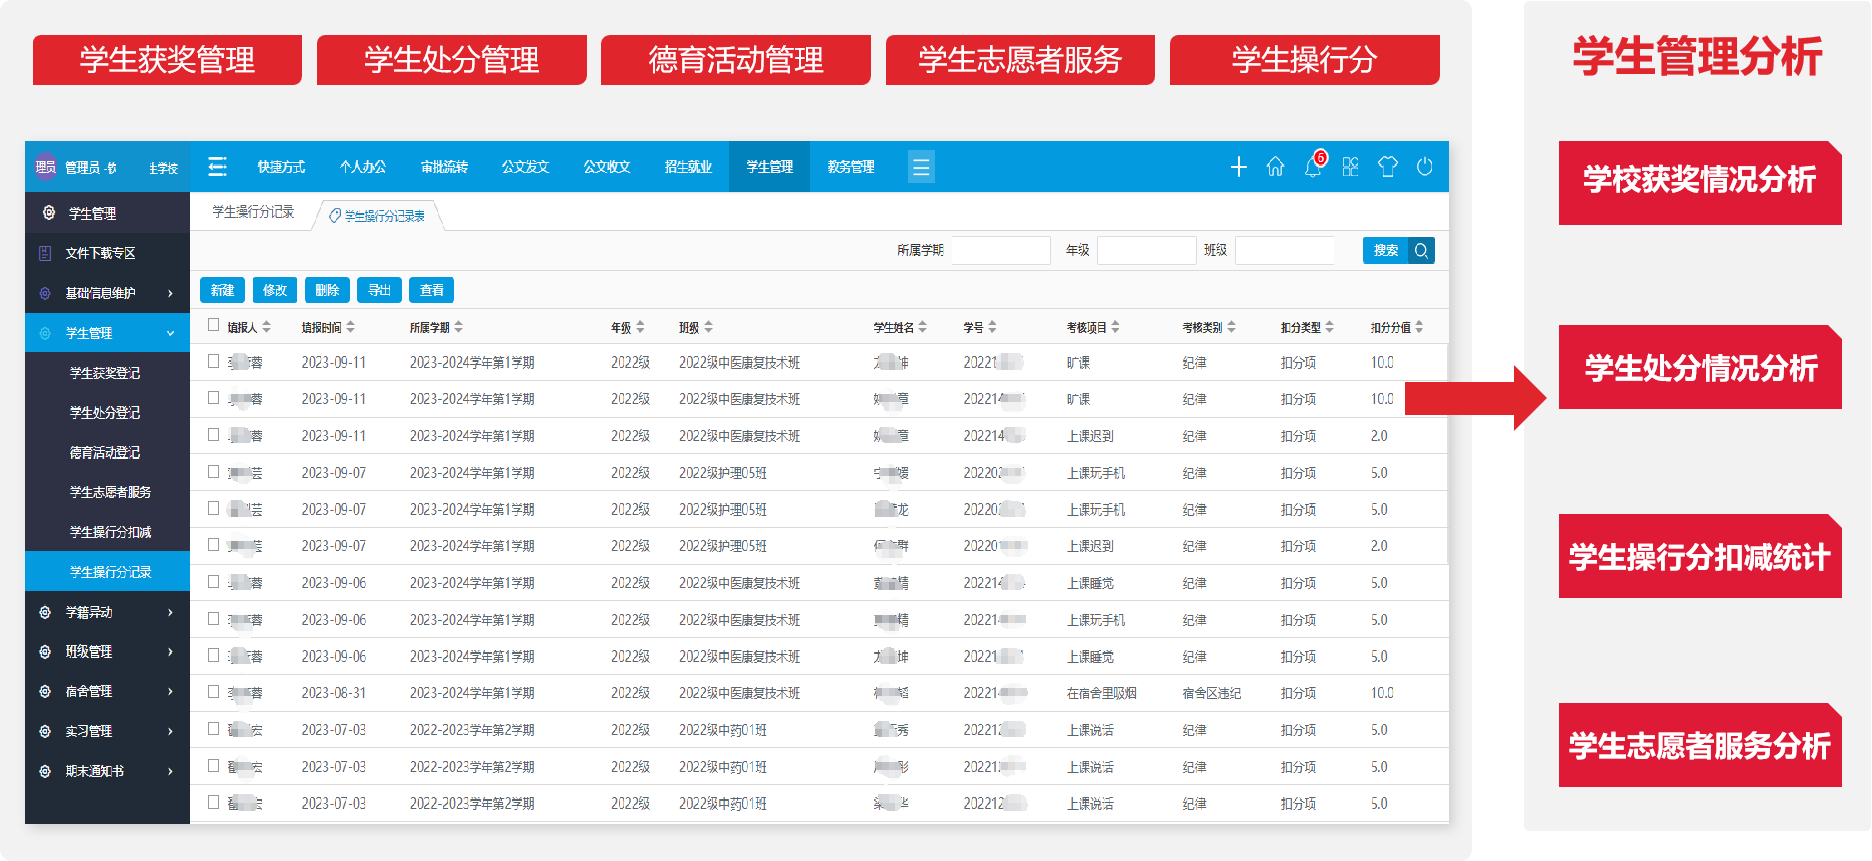Viewport: 1872px width, 861px height.
Task: Click the plus icon in top bar
Action: click(1238, 167)
